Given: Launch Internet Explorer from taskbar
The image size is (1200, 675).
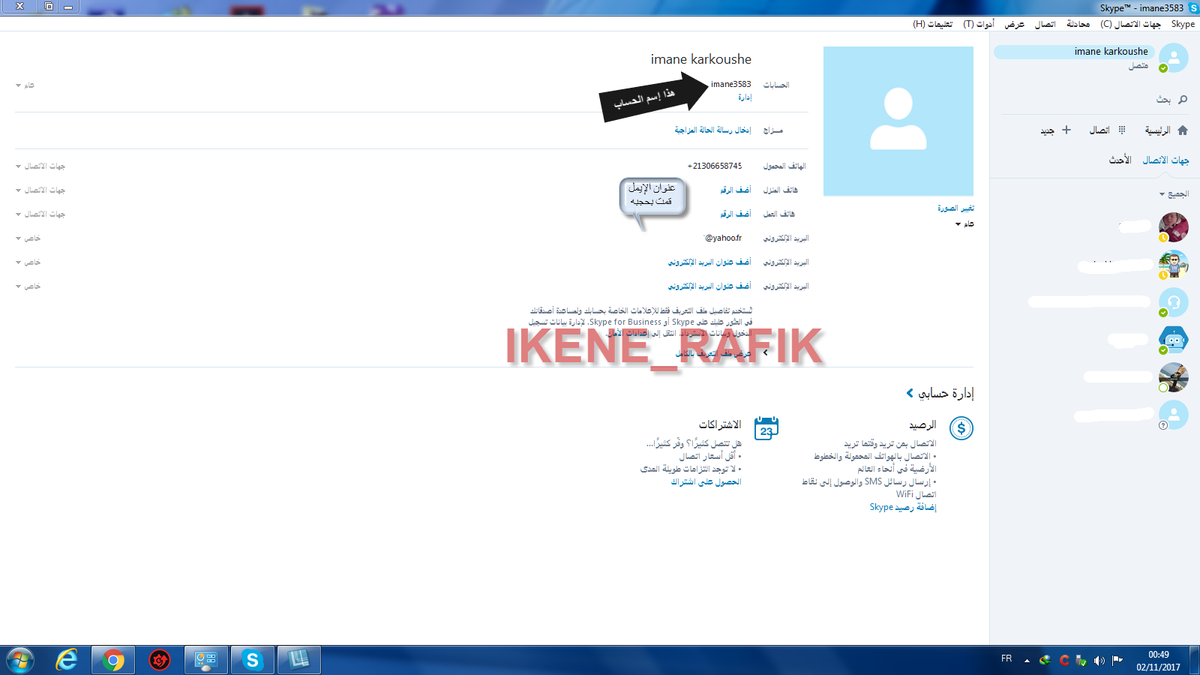Looking at the screenshot, I should 67,660.
